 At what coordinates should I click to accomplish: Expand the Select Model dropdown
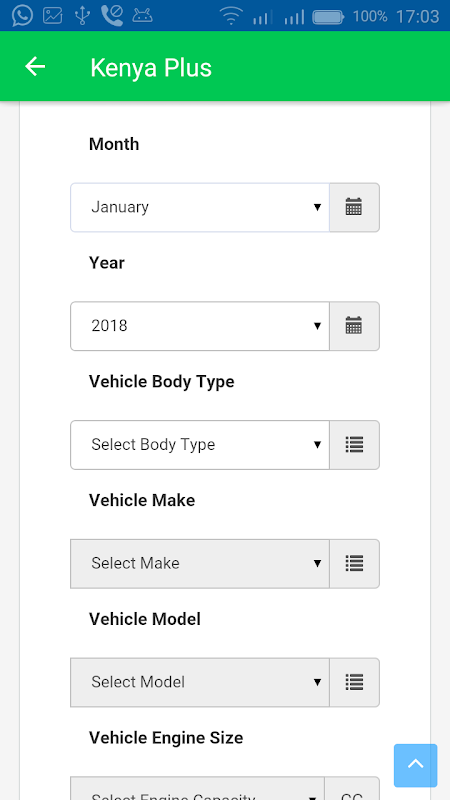click(x=200, y=682)
